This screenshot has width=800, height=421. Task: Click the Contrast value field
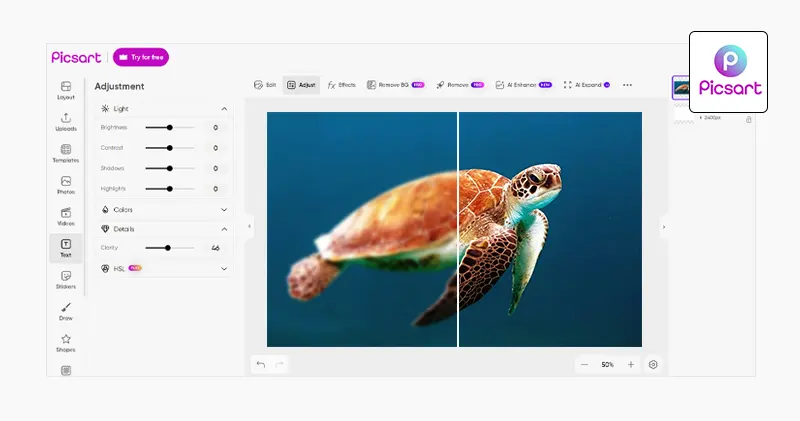[215, 148]
